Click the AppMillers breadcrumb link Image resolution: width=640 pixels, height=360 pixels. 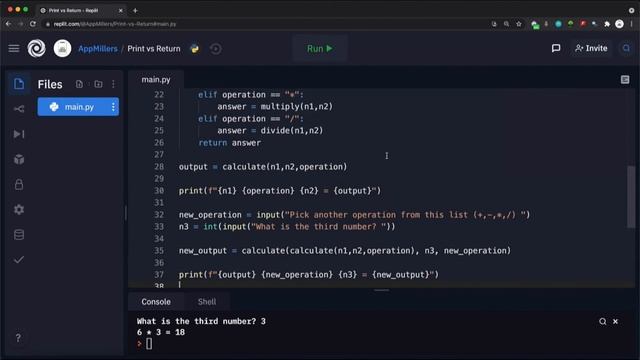98,49
